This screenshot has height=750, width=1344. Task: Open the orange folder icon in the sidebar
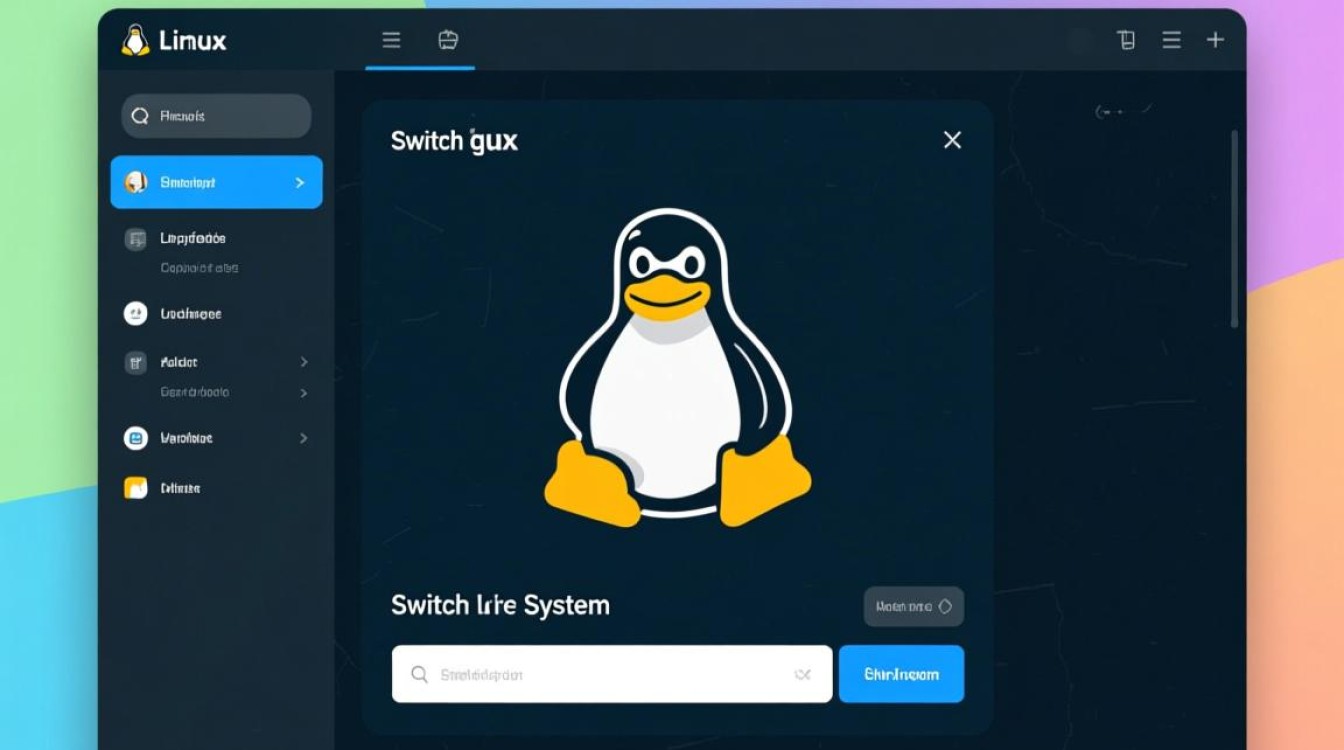137,487
